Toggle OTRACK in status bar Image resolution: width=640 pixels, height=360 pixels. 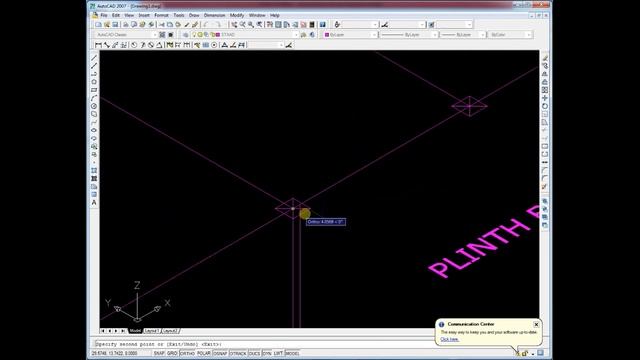[238, 353]
